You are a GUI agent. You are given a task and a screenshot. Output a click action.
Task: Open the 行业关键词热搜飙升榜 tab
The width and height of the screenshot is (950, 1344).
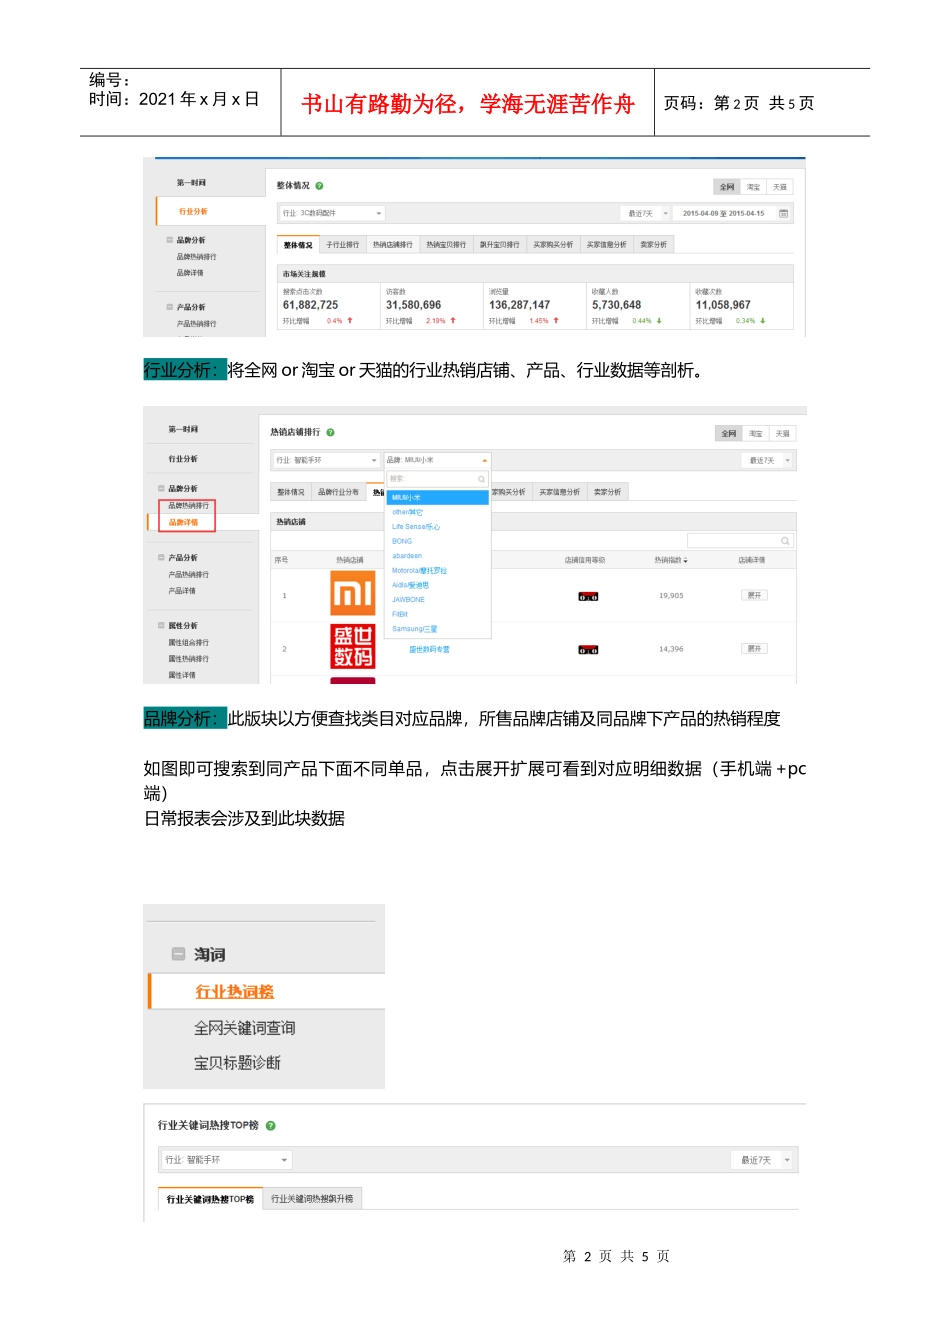pyautogui.click(x=312, y=1199)
